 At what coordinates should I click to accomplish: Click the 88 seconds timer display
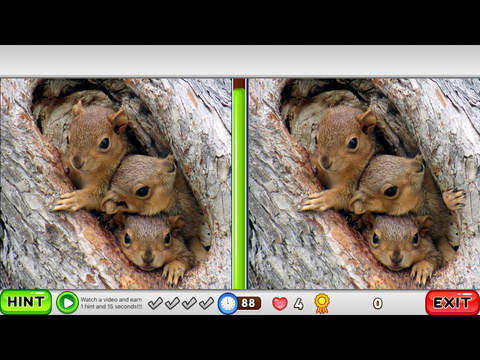248,303
